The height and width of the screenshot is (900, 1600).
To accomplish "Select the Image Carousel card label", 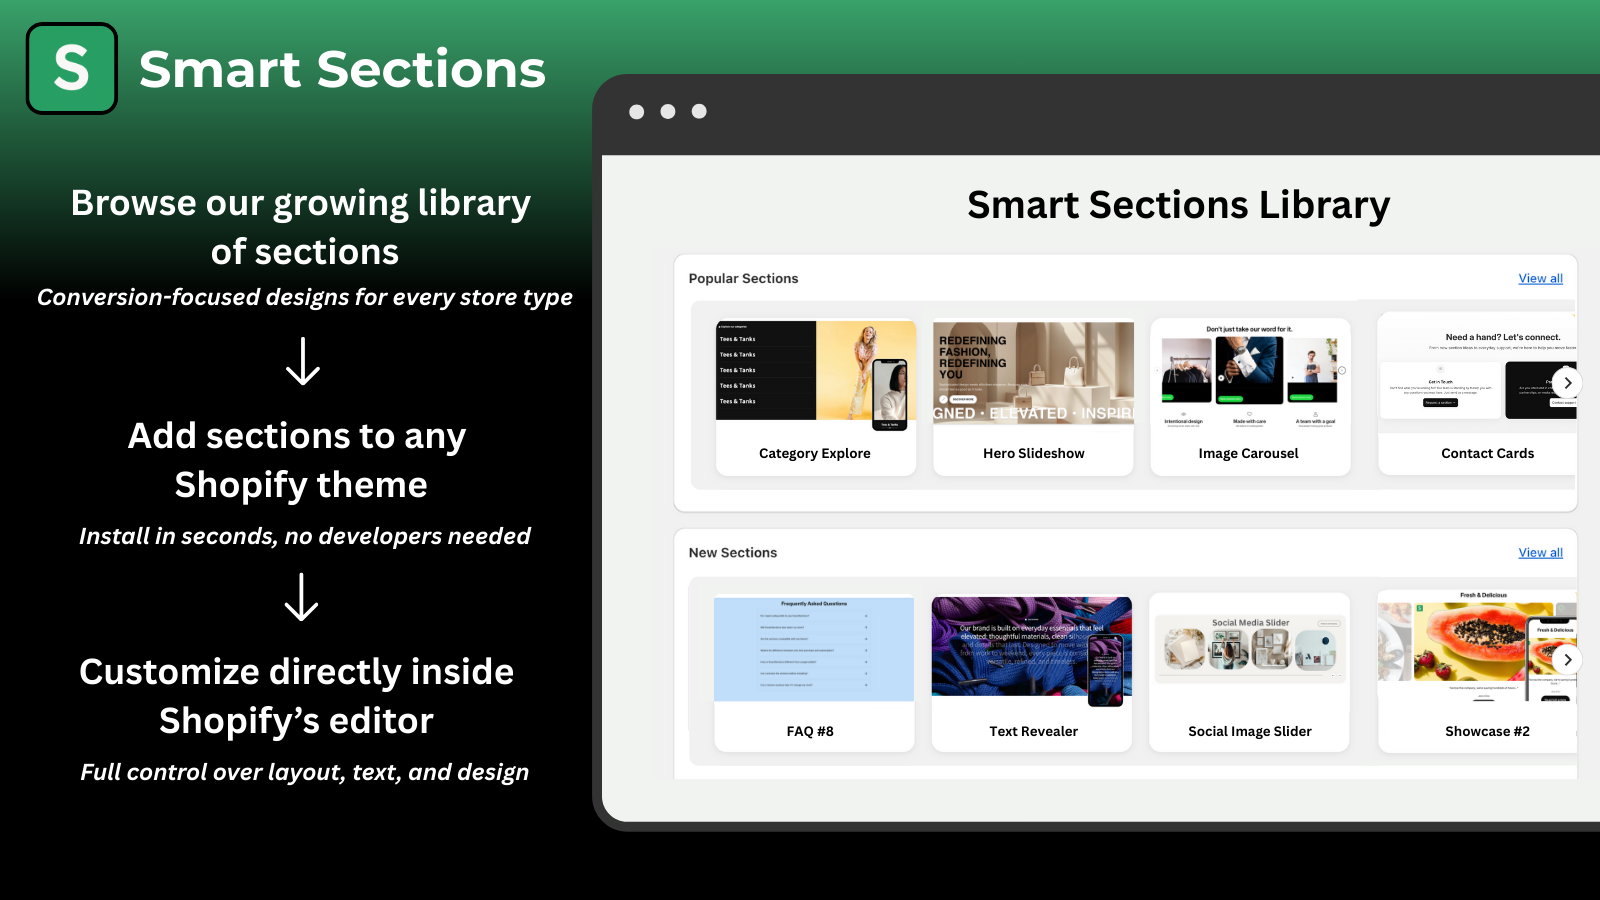I will point(1249,453).
